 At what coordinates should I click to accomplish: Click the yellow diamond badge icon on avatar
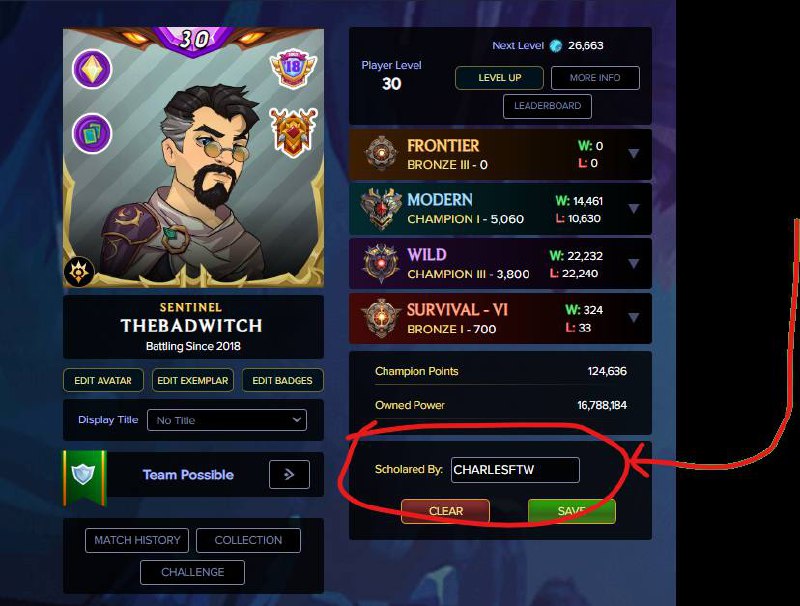click(x=92, y=69)
